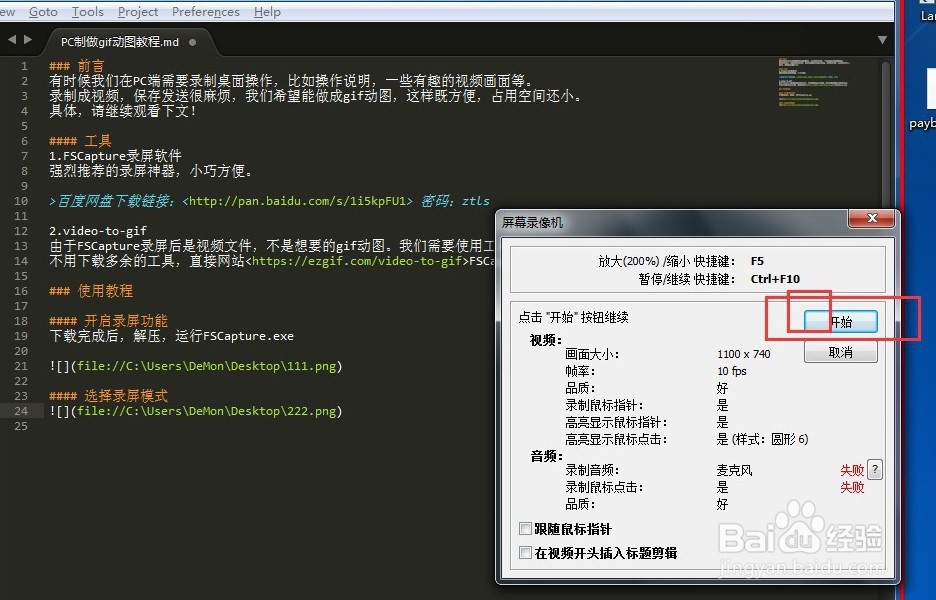Open the Project menu
This screenshot has height=600, width=936.
click(x=137, y=11)
